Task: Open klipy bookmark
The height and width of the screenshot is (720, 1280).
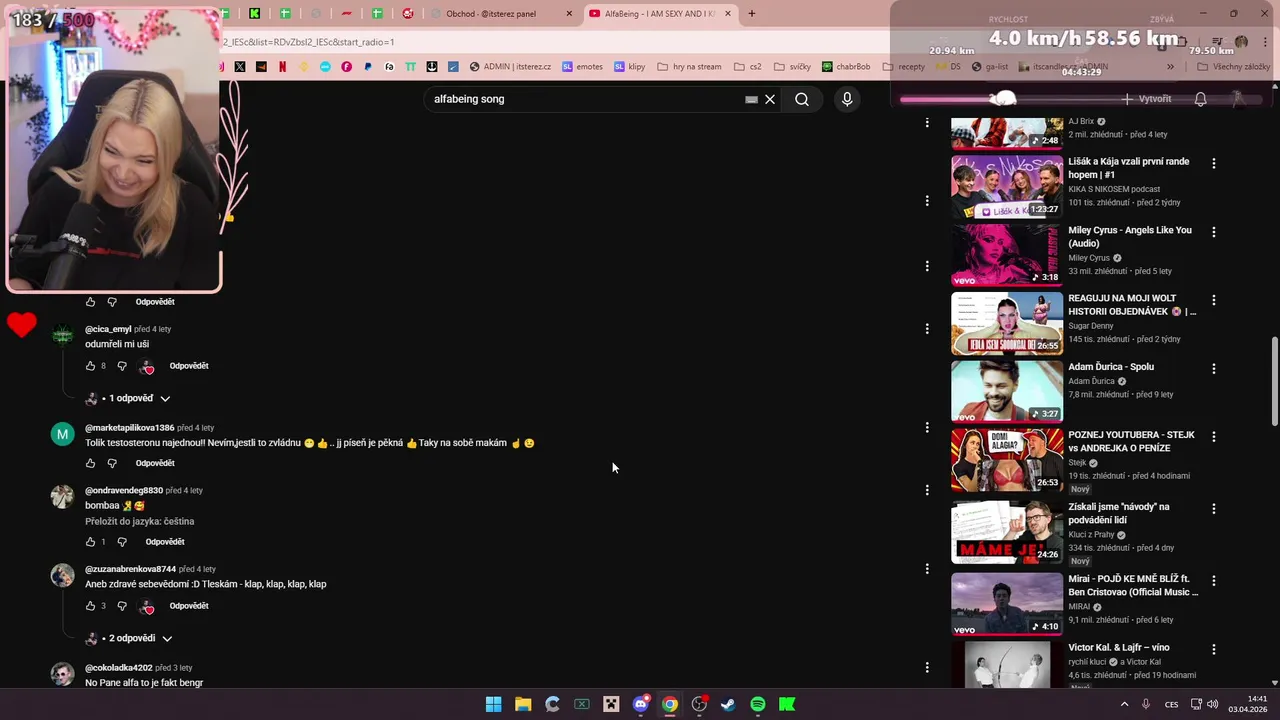Action: pyautogui.click(x=630, y=67)
